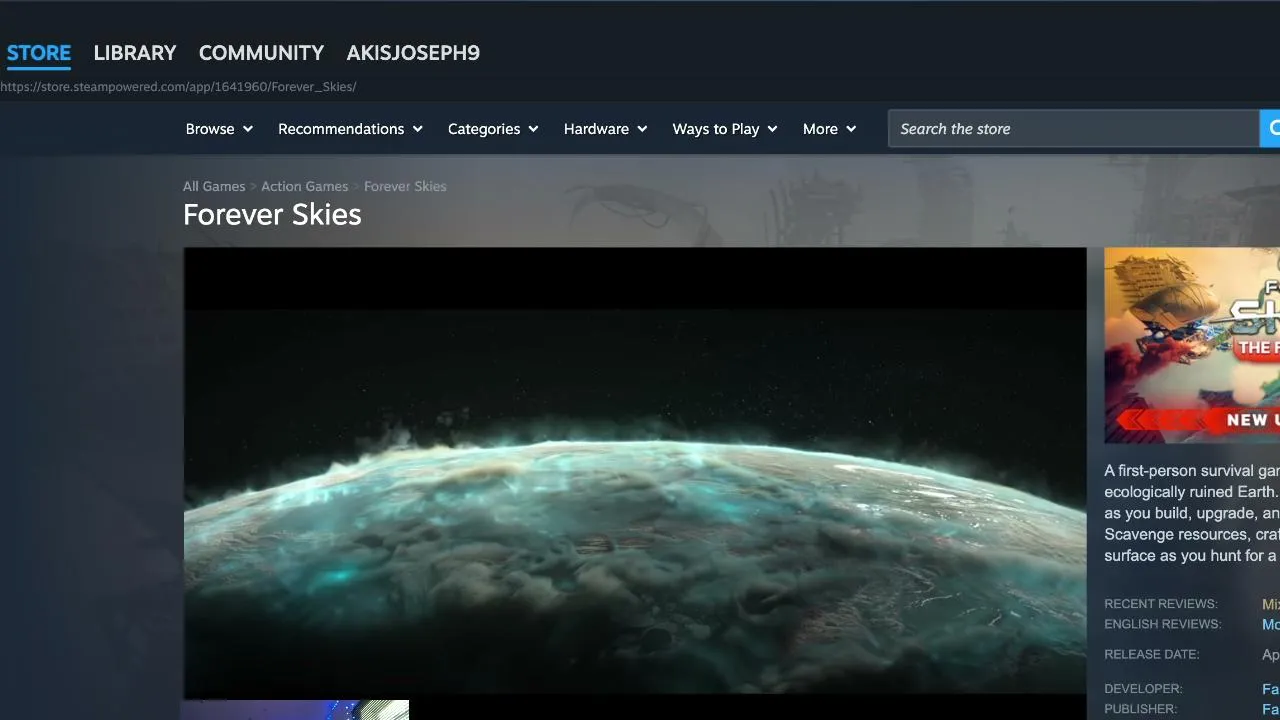Click the blue search magnifier button
Image resolution: width=1280 pixels, height=720 pixels.
pos(1270,129)
